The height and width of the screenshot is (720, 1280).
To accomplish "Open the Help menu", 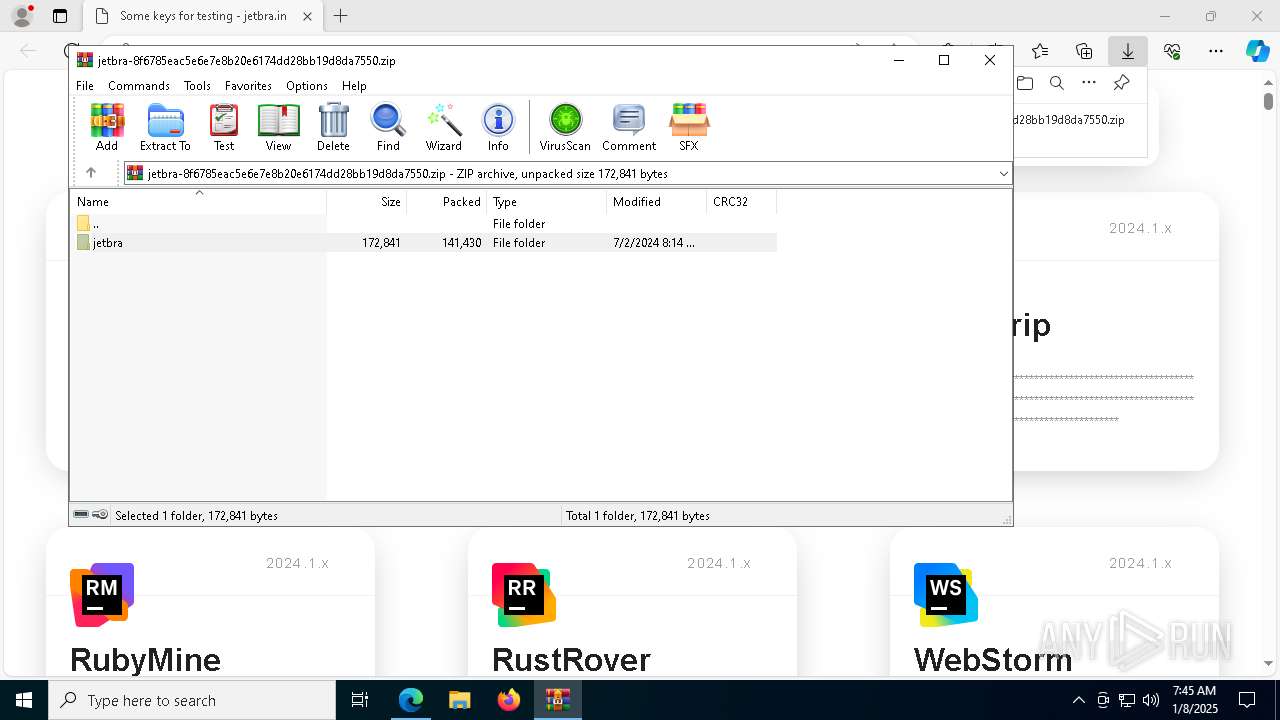I will pyautogui.click(x=354, y=86).
